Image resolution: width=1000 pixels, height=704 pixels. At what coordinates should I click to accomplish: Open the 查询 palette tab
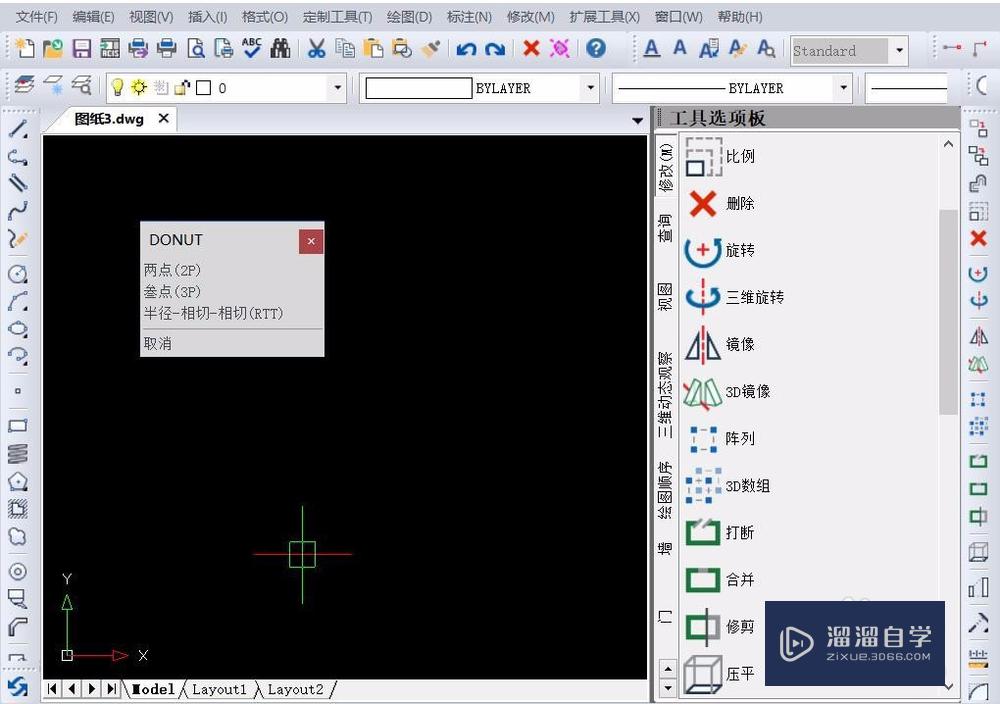(x=665, y=228)
